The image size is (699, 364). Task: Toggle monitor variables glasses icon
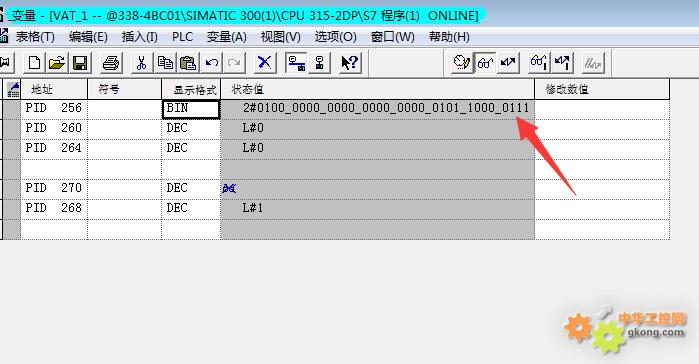[x=485, y=63]
